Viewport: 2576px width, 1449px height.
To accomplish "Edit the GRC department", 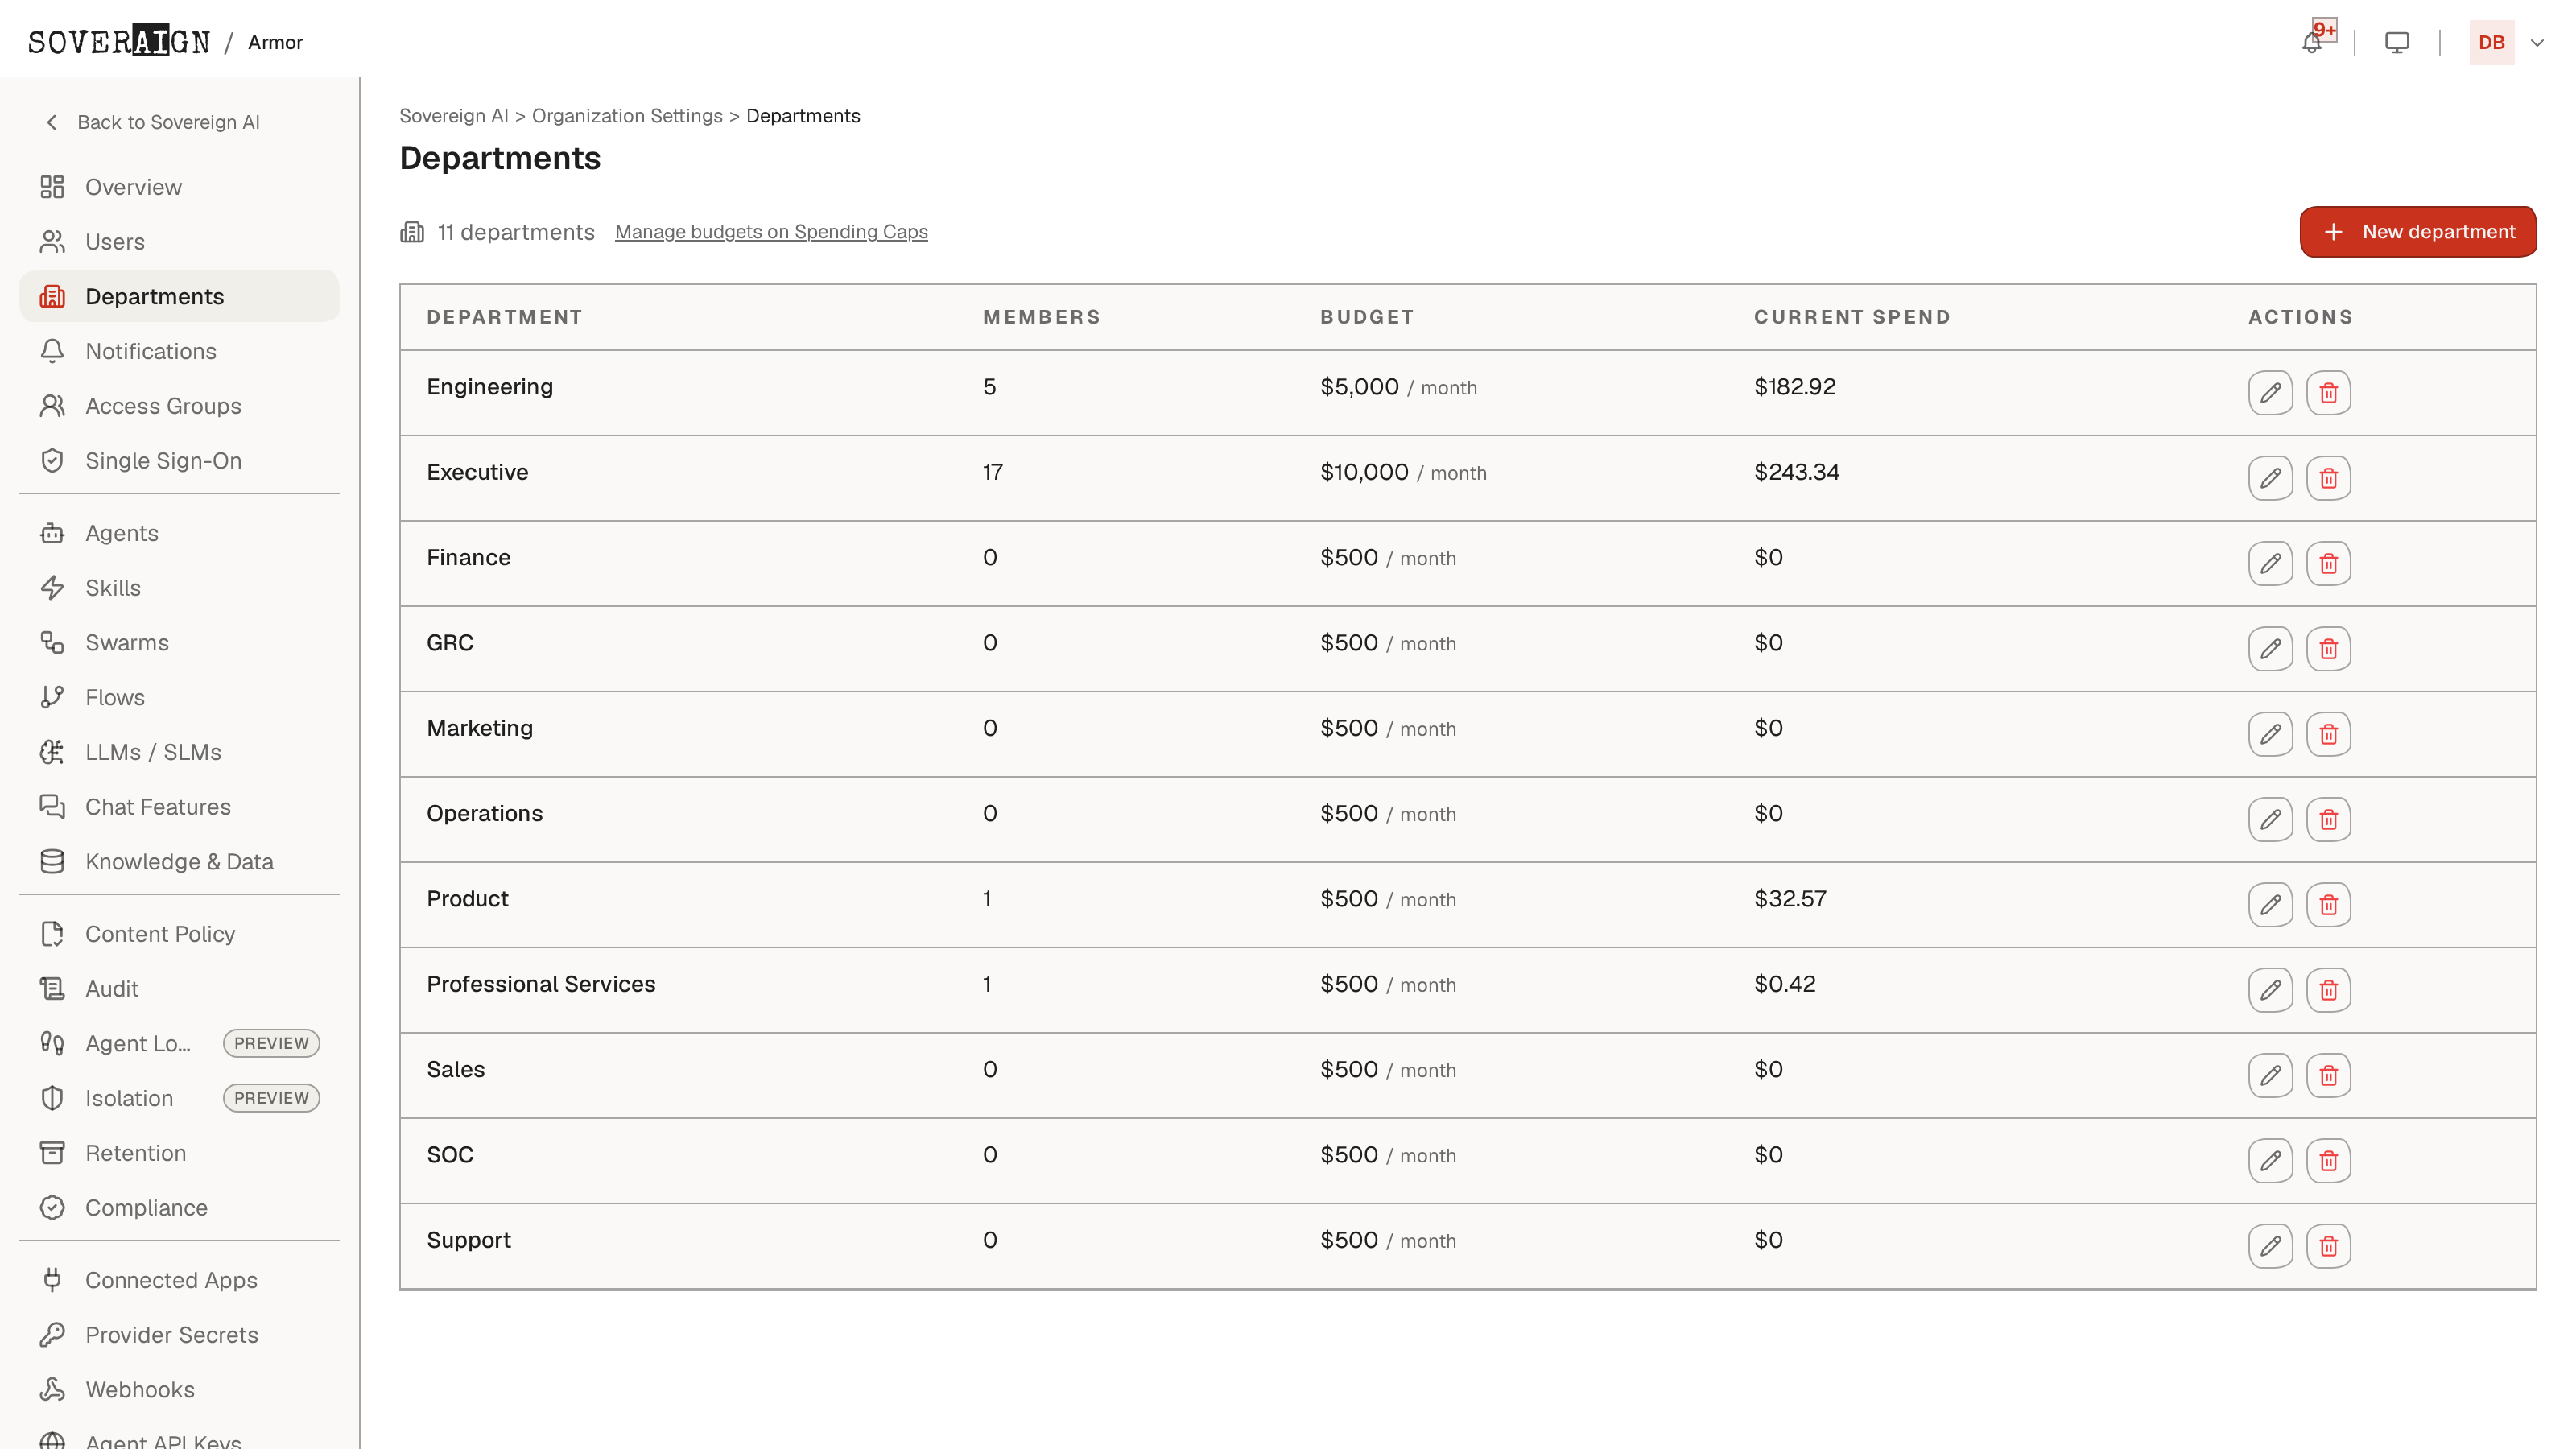I will click(2270, 649).
